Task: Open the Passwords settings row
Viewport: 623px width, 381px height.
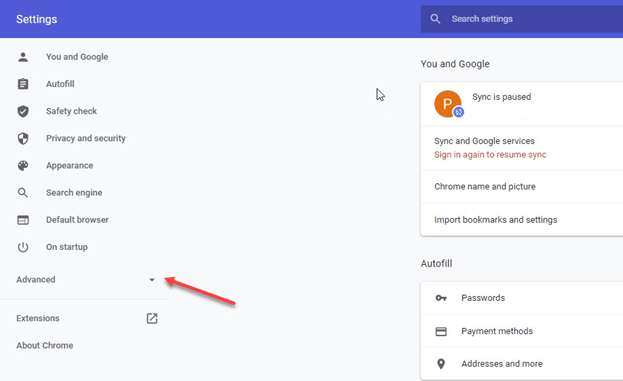Action: [x=522, y=298]
